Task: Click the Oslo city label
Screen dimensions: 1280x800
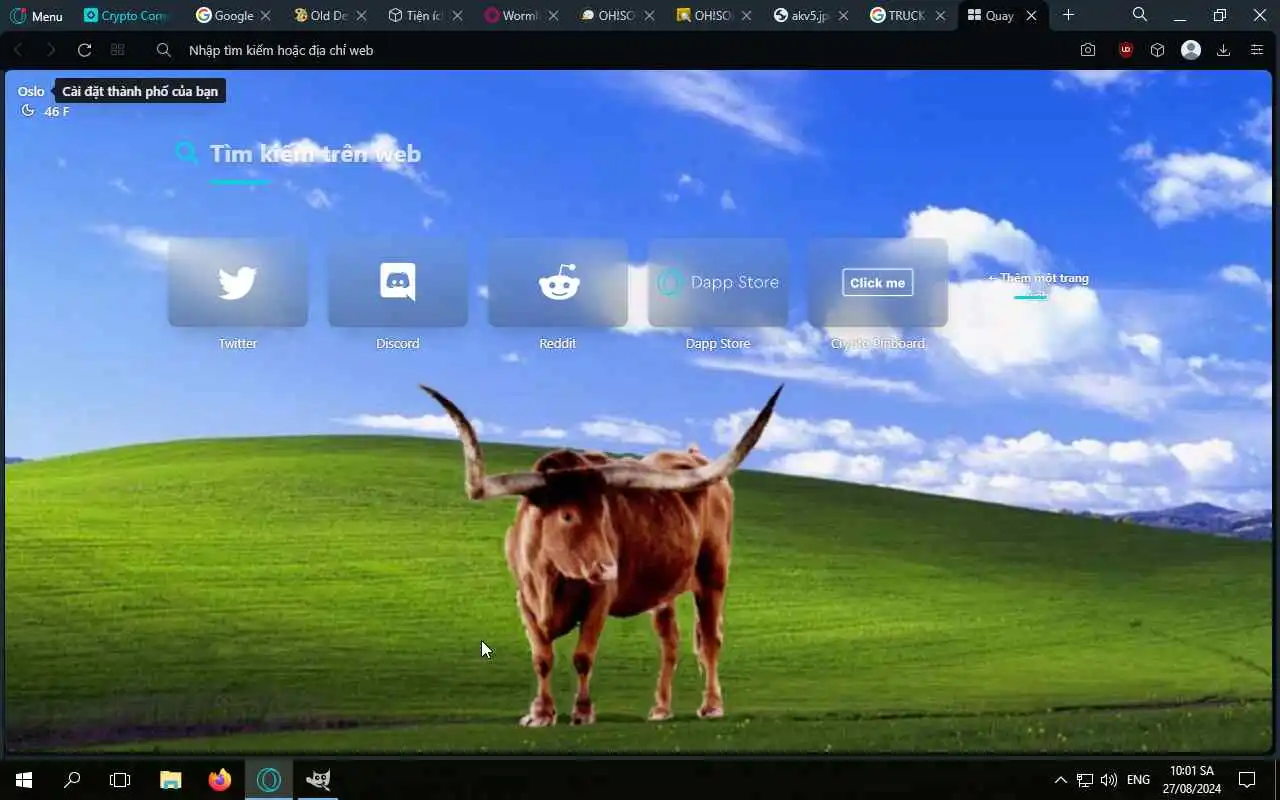Action: coord(31,91)
